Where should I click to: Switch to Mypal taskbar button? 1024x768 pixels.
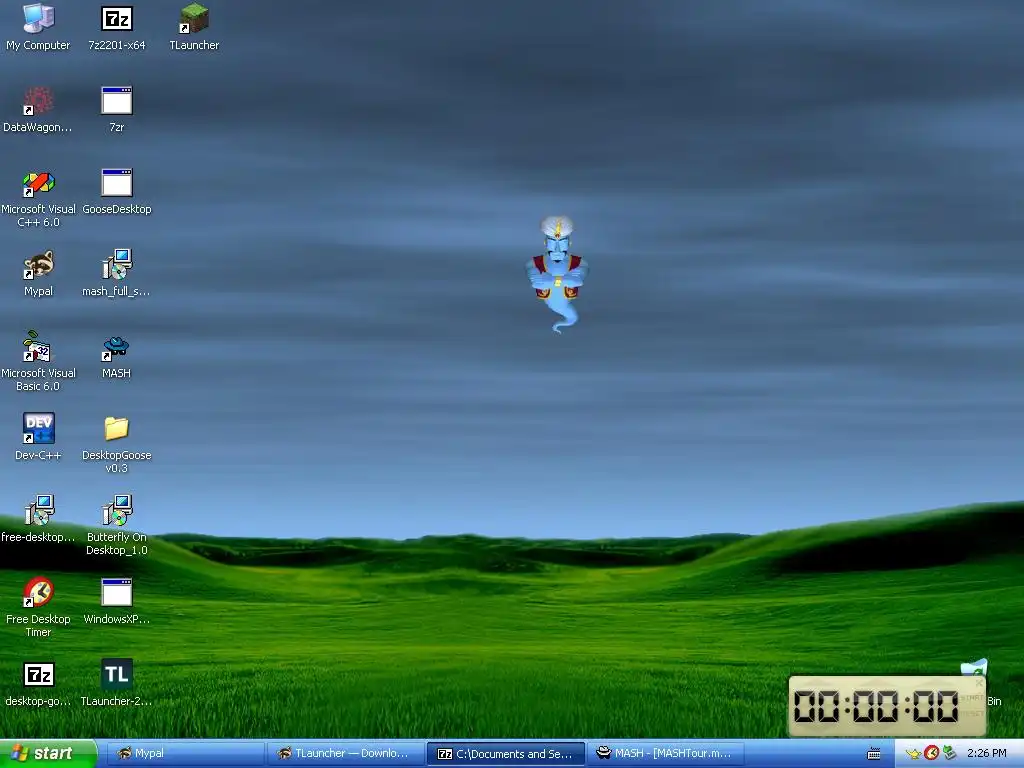click(184, 754)
